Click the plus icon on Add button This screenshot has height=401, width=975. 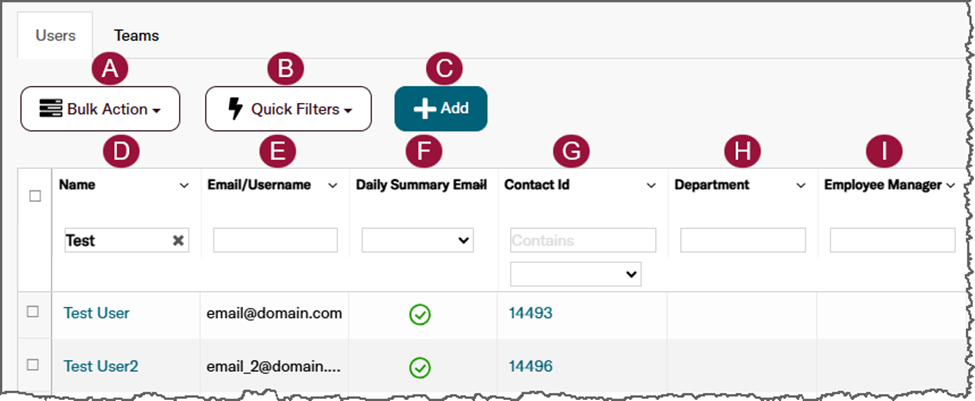click(x=425, y=109)
